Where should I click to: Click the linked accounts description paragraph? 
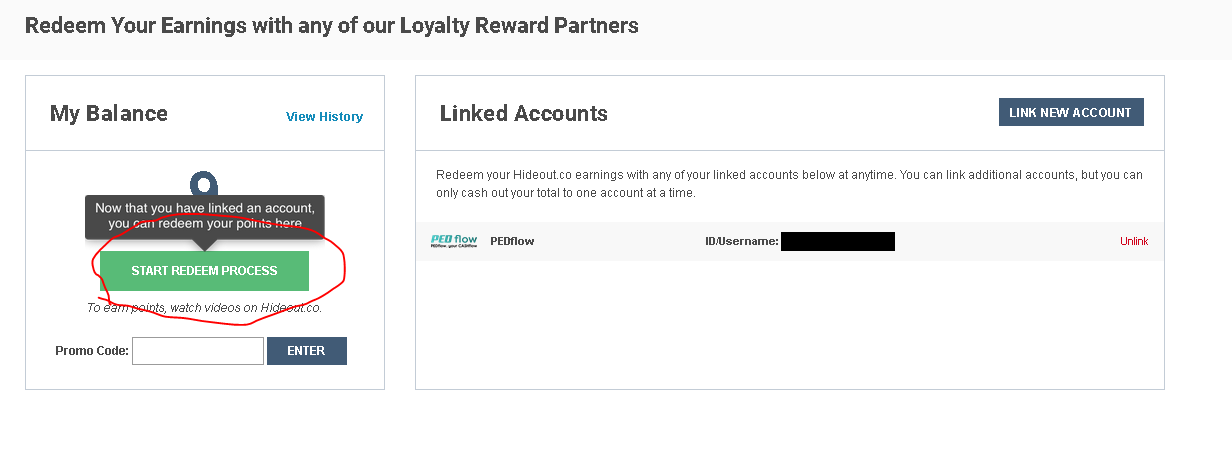[x=789, y=184]
